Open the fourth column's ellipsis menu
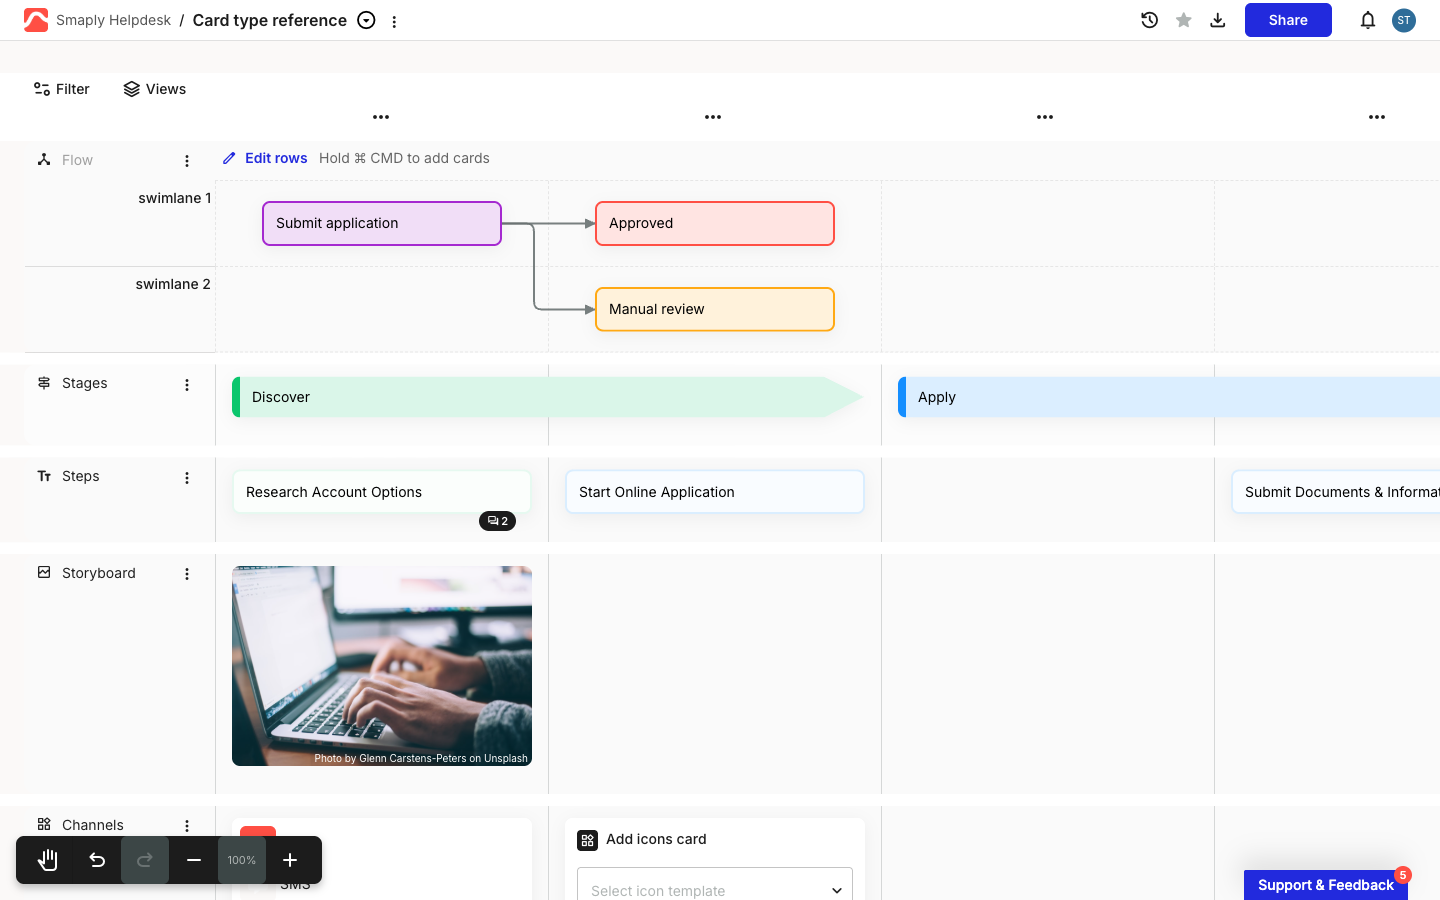This screenshot has height=900, width=1440. (1377, 117)
